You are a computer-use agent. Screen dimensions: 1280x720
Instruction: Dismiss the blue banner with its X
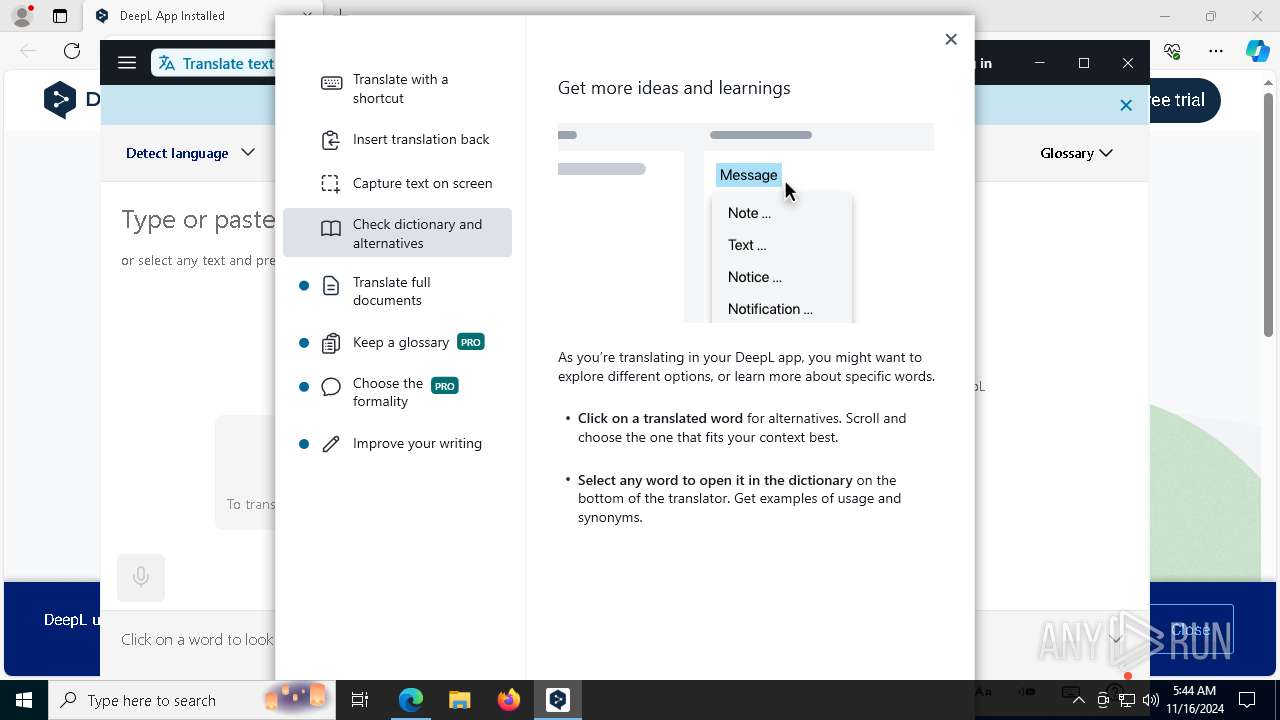click(1126, 105)
